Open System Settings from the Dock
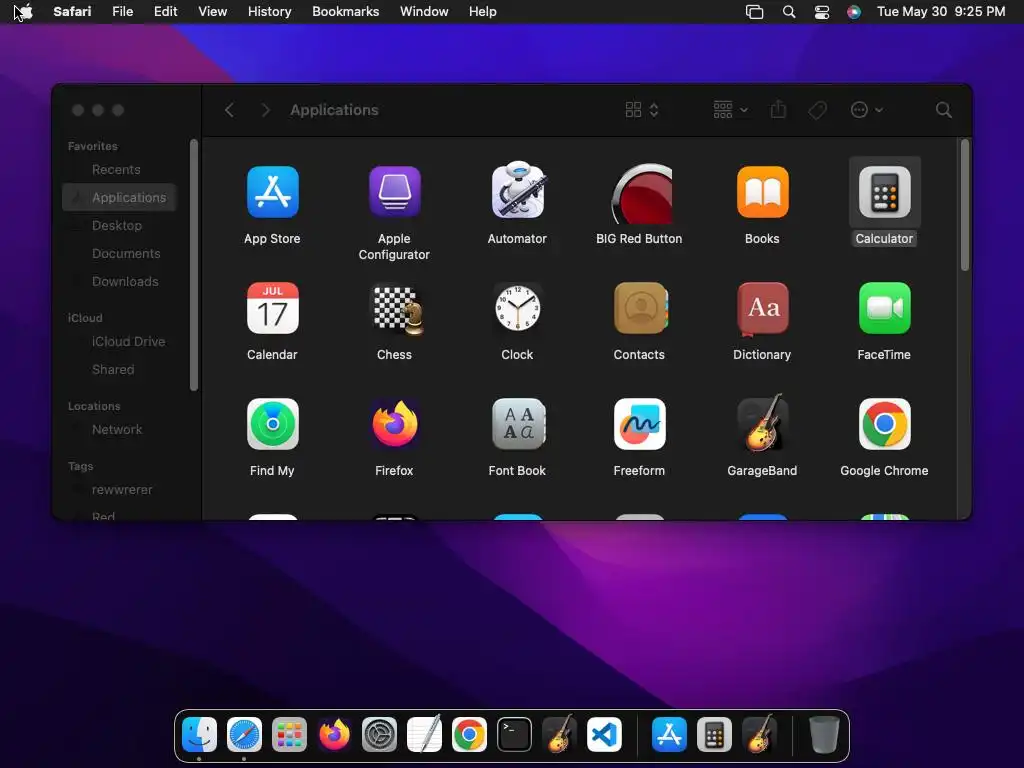 (379, 735)
